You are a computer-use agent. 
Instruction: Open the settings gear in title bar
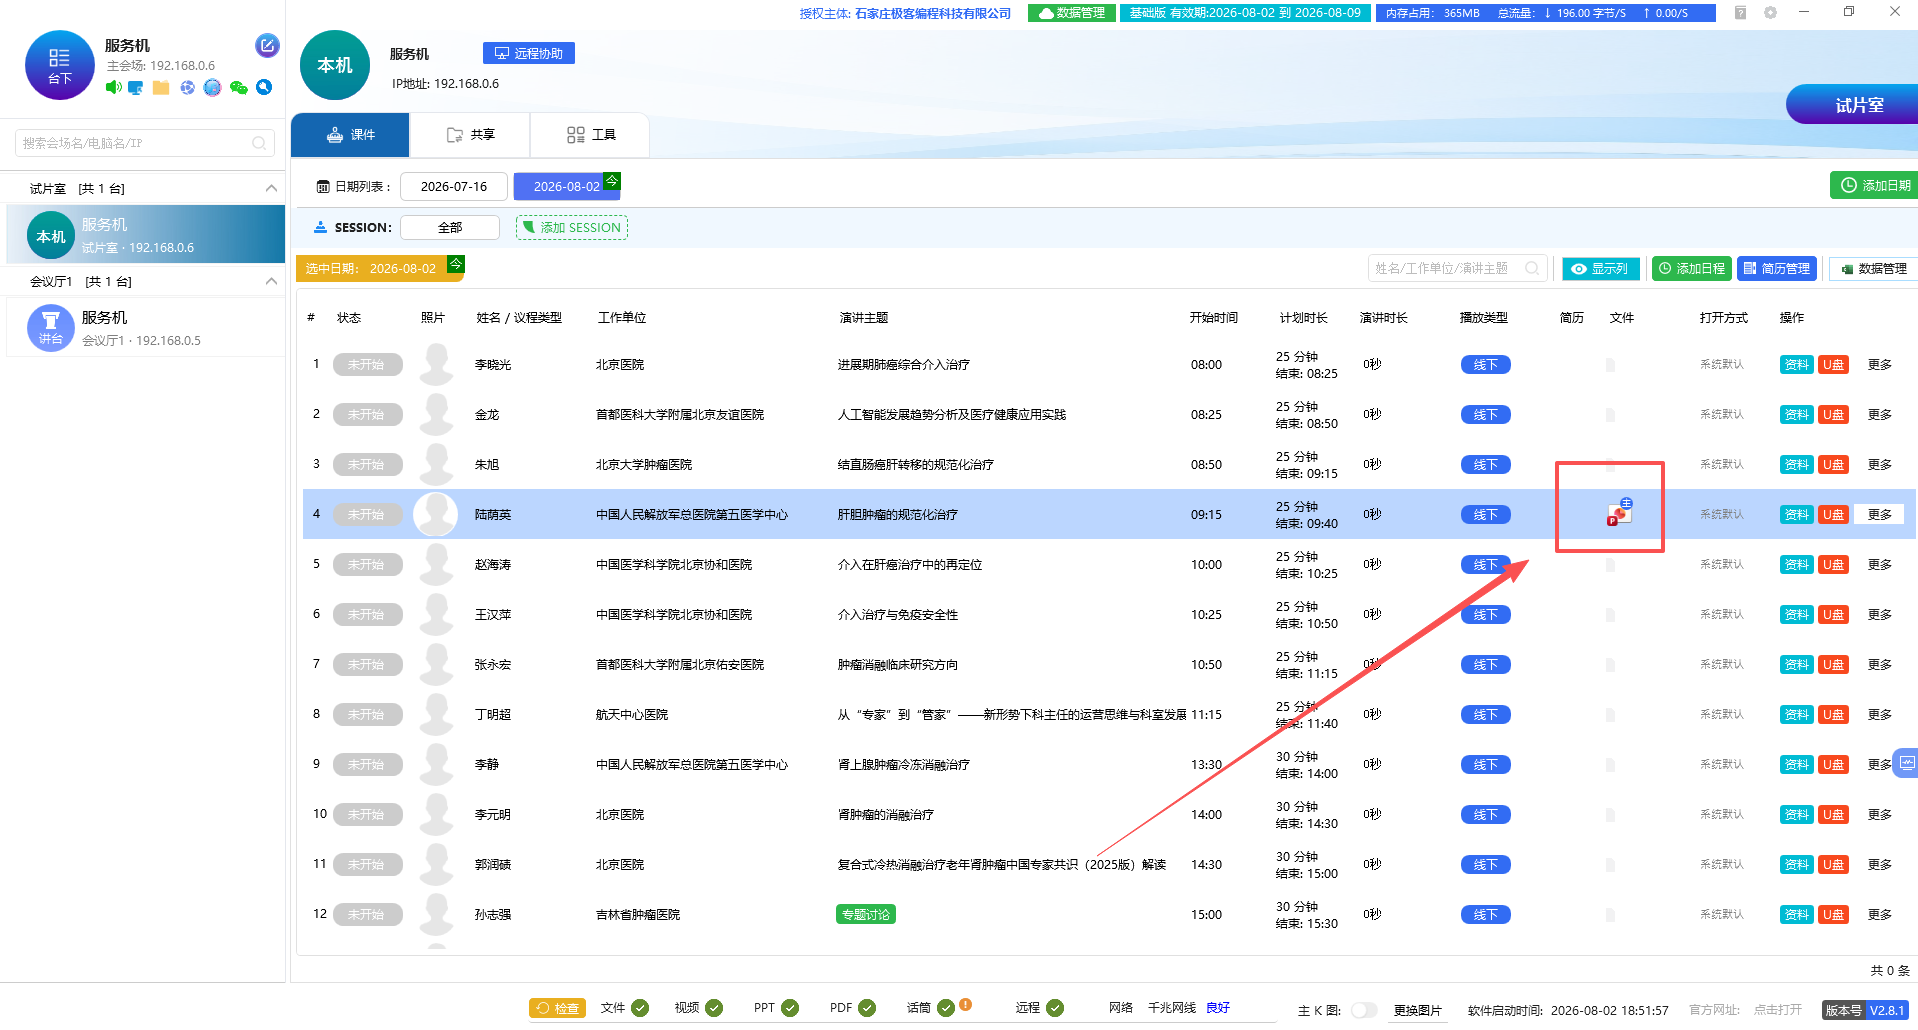1770,13
